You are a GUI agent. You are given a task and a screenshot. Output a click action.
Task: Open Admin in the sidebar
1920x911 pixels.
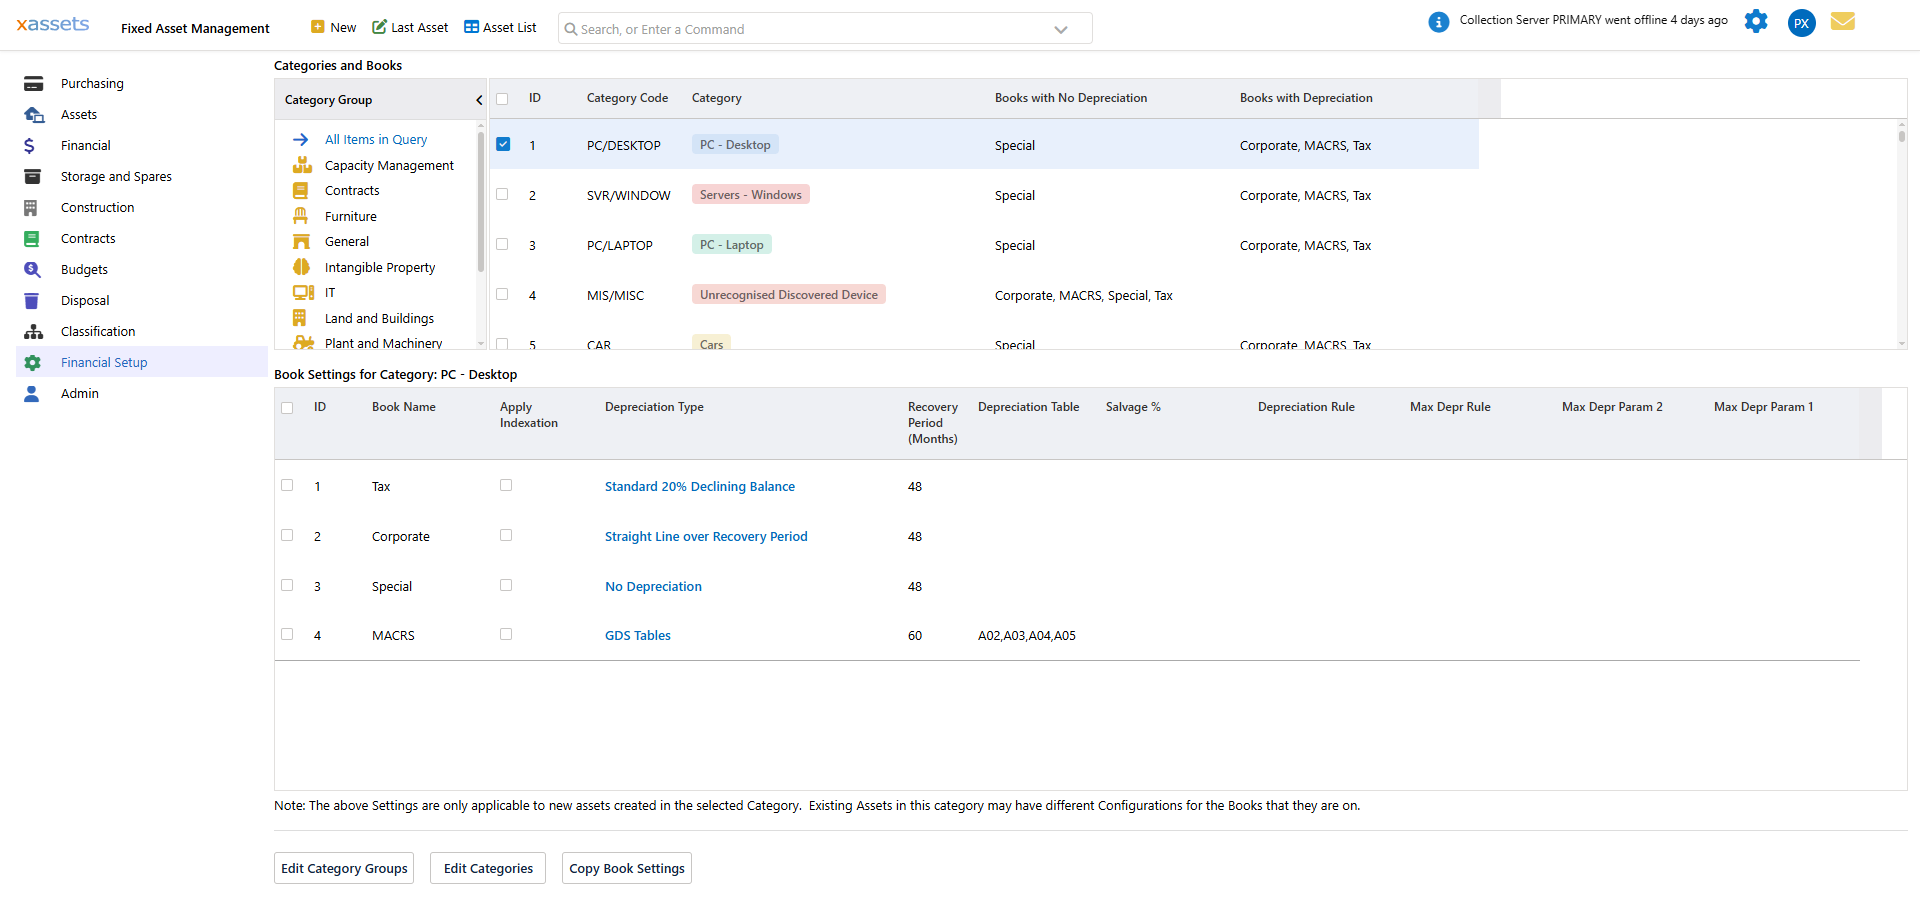80,394
